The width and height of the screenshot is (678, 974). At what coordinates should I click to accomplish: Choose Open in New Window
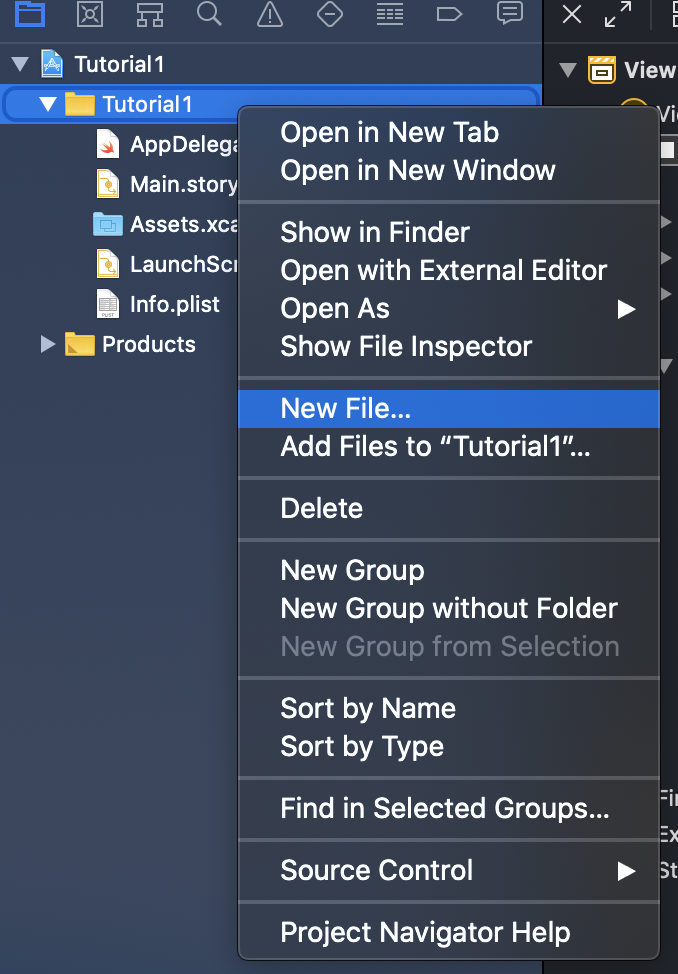(448, 170)
